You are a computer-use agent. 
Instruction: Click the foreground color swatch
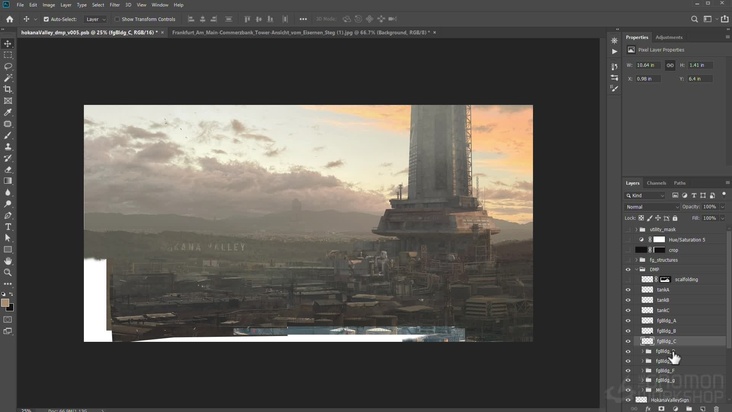[x=5, y=303]
